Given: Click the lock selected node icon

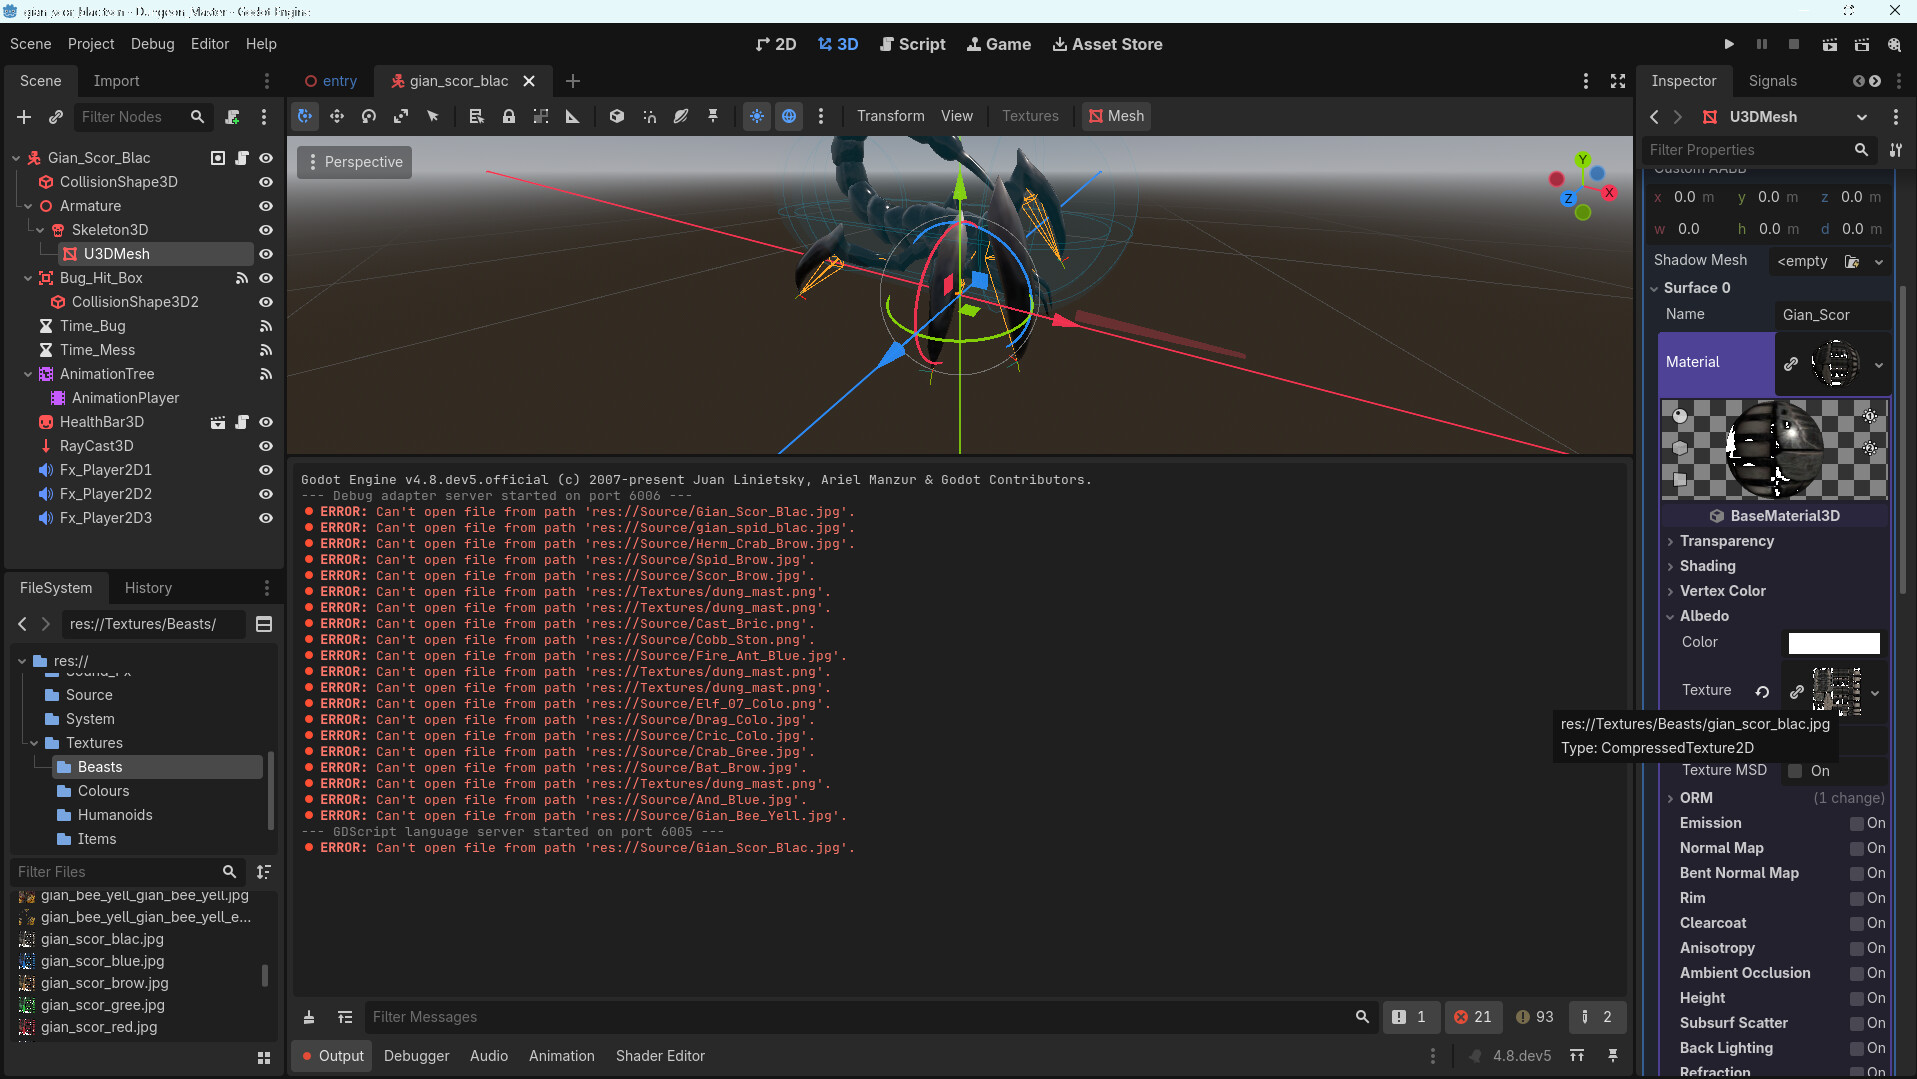Looking at the screenshot, I should (509, 116).
